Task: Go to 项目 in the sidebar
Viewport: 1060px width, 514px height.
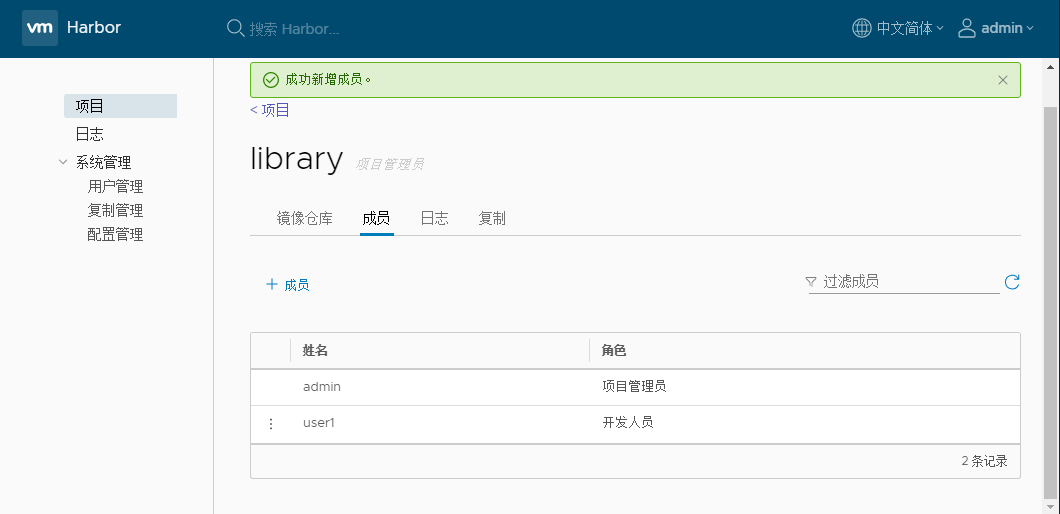Action: tap(120, 106)
